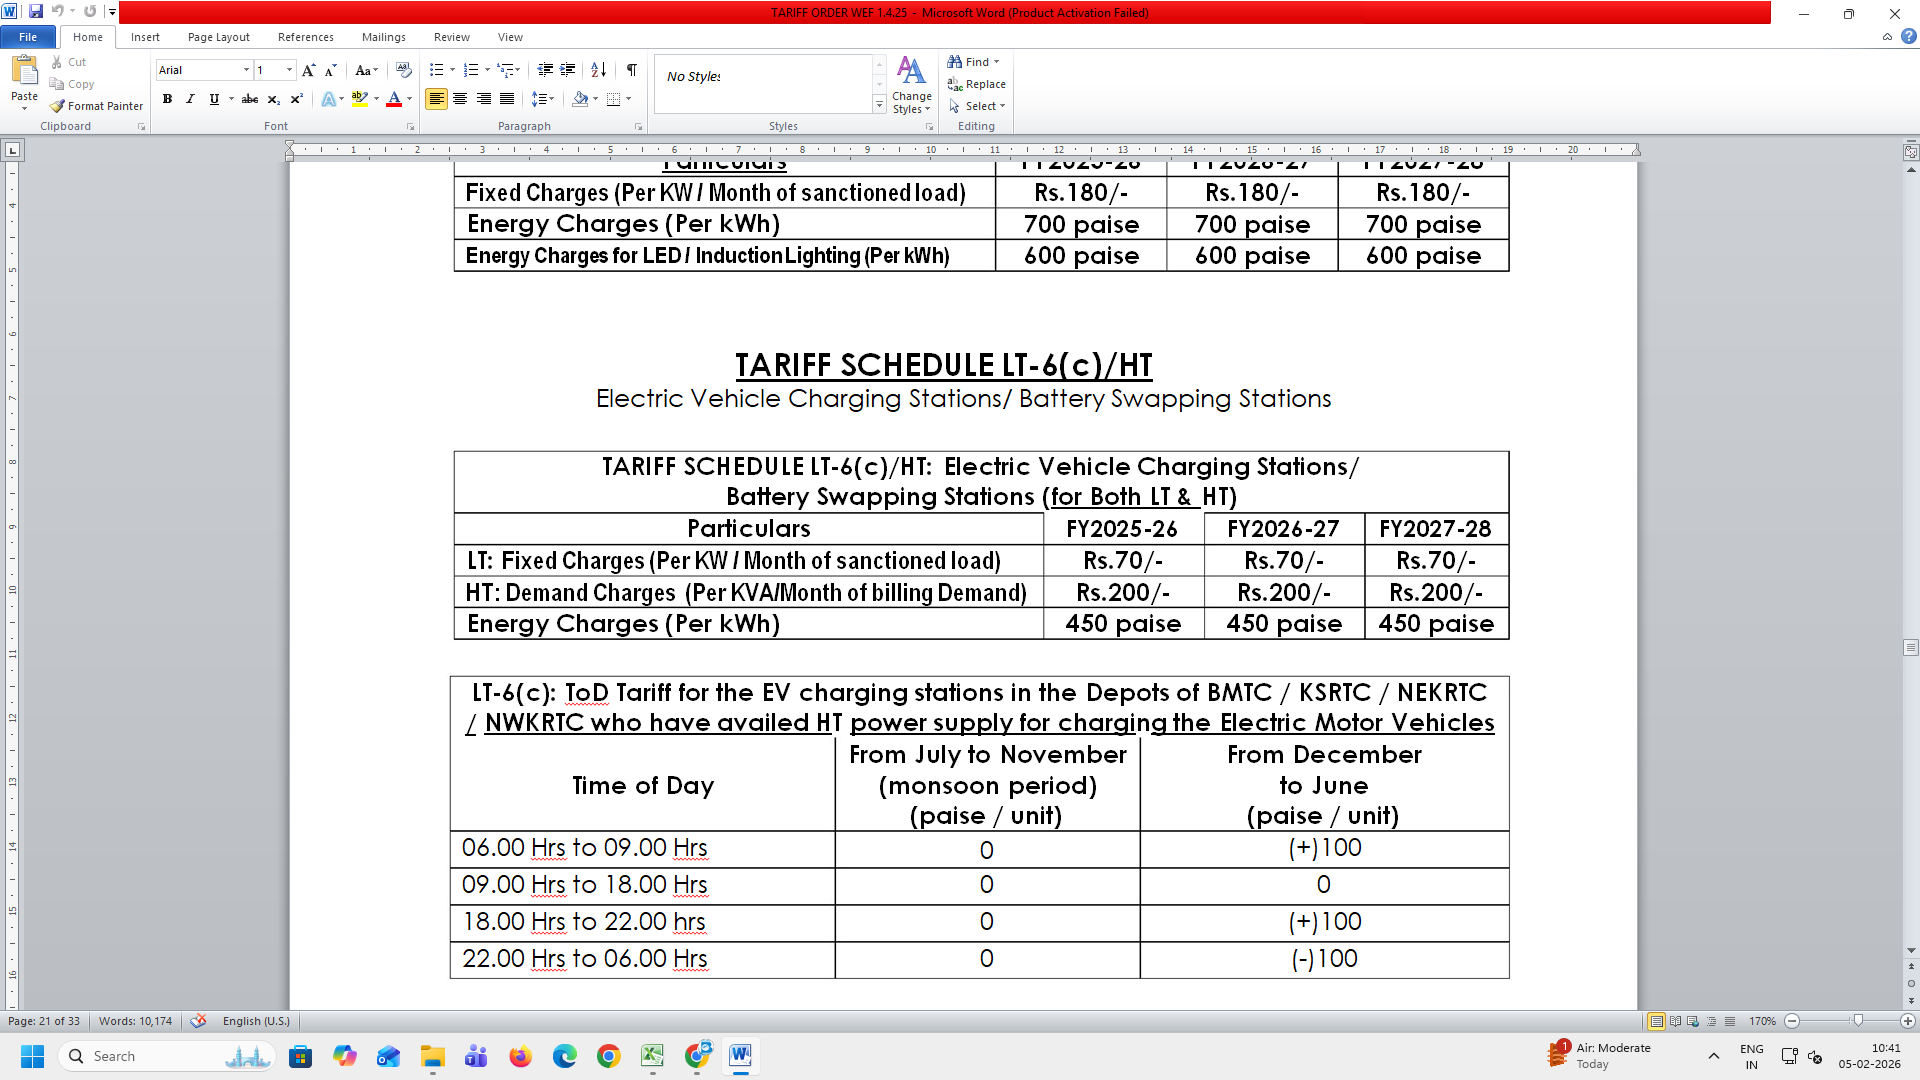The height and width of the screenshot is (1080, 1920).
Task: Click the Grow Font icon
Action: click(308, 70)
